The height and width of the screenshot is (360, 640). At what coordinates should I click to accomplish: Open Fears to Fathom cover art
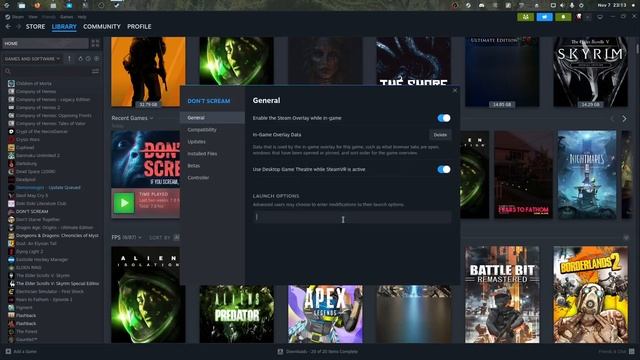[x=523, y=175]
